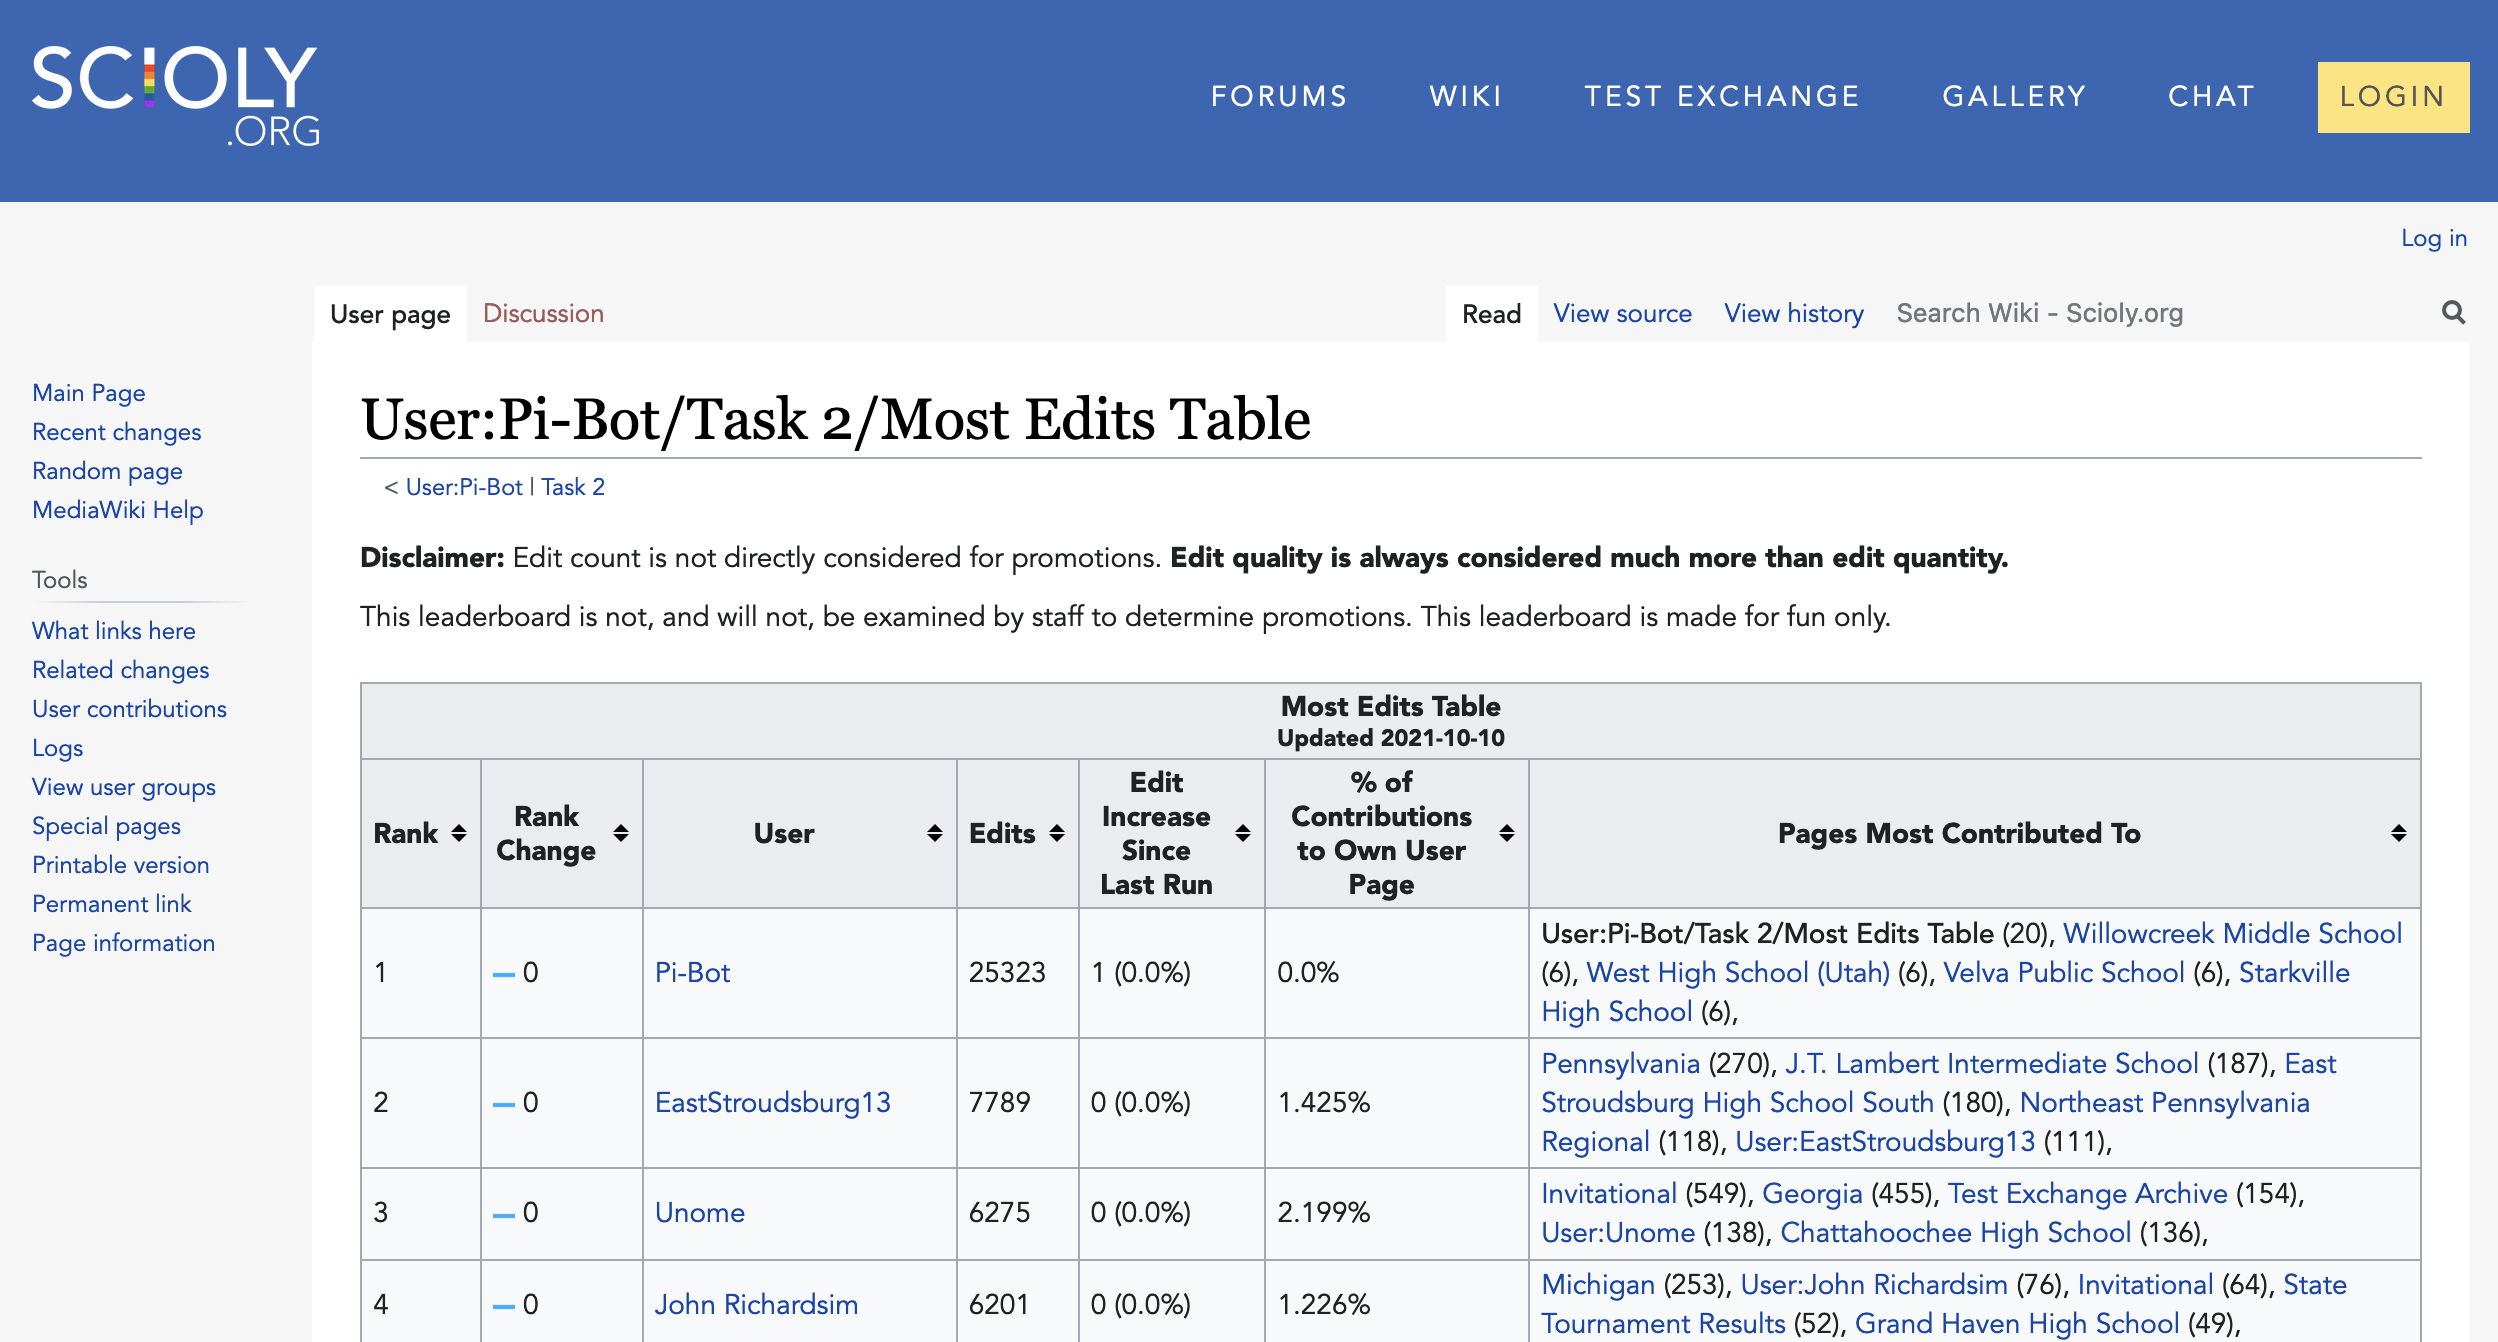Viewport: 2498px width, 1342px height.
Task: Click the search magnifier icon
Action: pos(2453,313)
